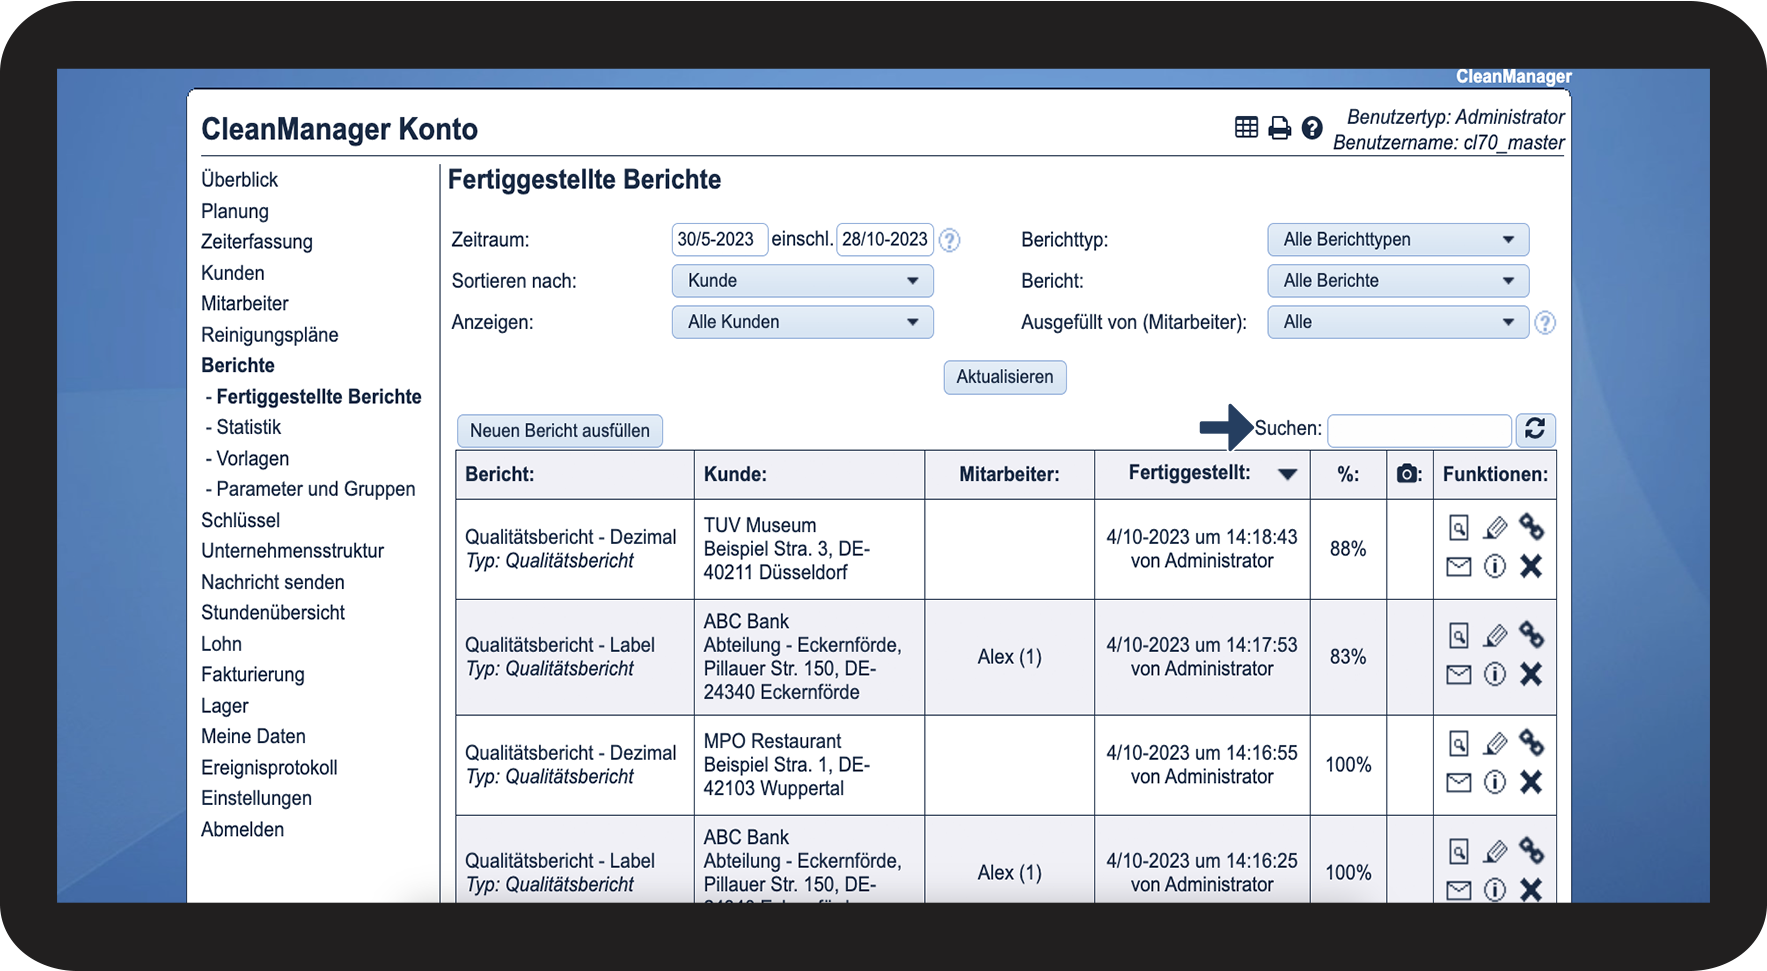Click link icon in 83% ABC Bank row
Screen dimensions: 1767x971
point(1531,634)
